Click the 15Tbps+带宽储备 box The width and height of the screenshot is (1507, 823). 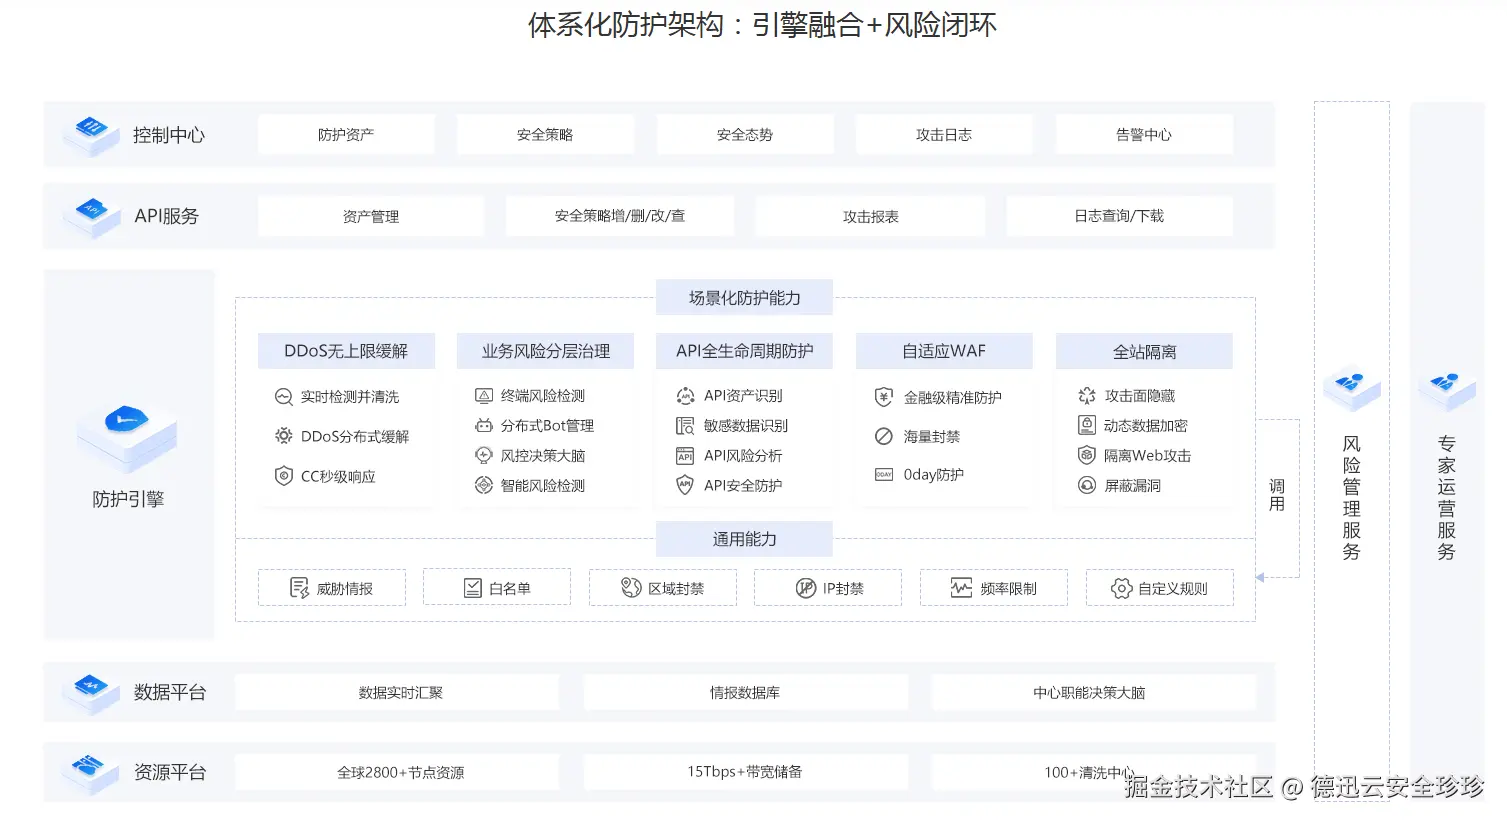tap(745, 772)
